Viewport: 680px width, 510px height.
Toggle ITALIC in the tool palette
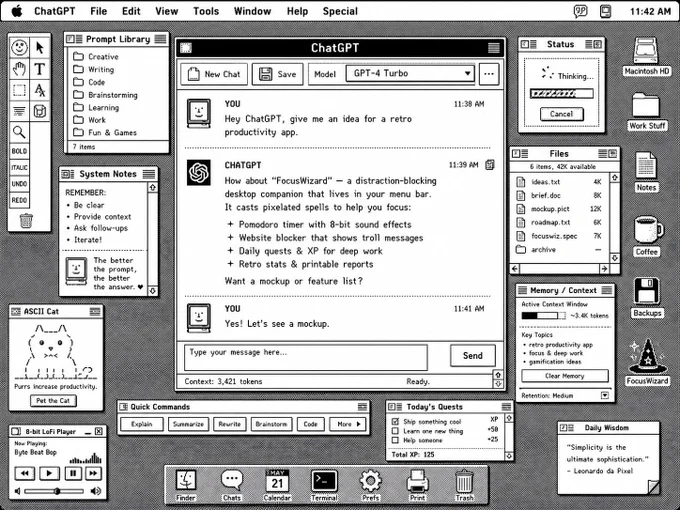(x=19, y=167)
